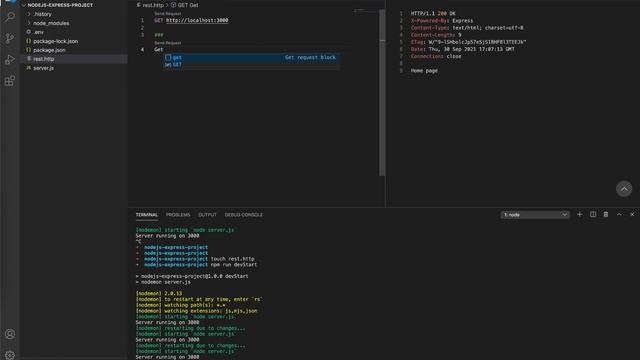This screenshot has width=640, height=360.
Task: Click the '[nodemon] 2.0.13' terminal line
Action: pyautogui.click(x=159, y=293)
